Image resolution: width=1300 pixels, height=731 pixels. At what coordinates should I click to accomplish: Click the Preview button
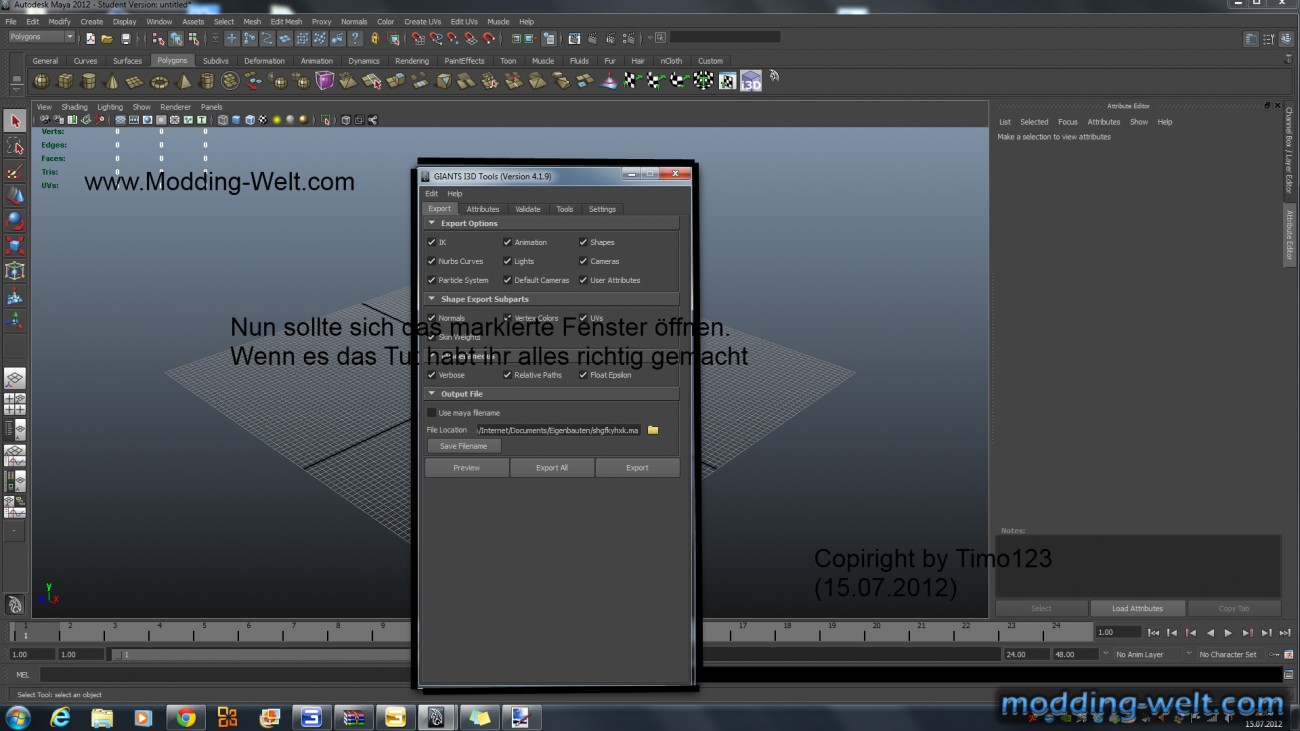pos(467,468)
